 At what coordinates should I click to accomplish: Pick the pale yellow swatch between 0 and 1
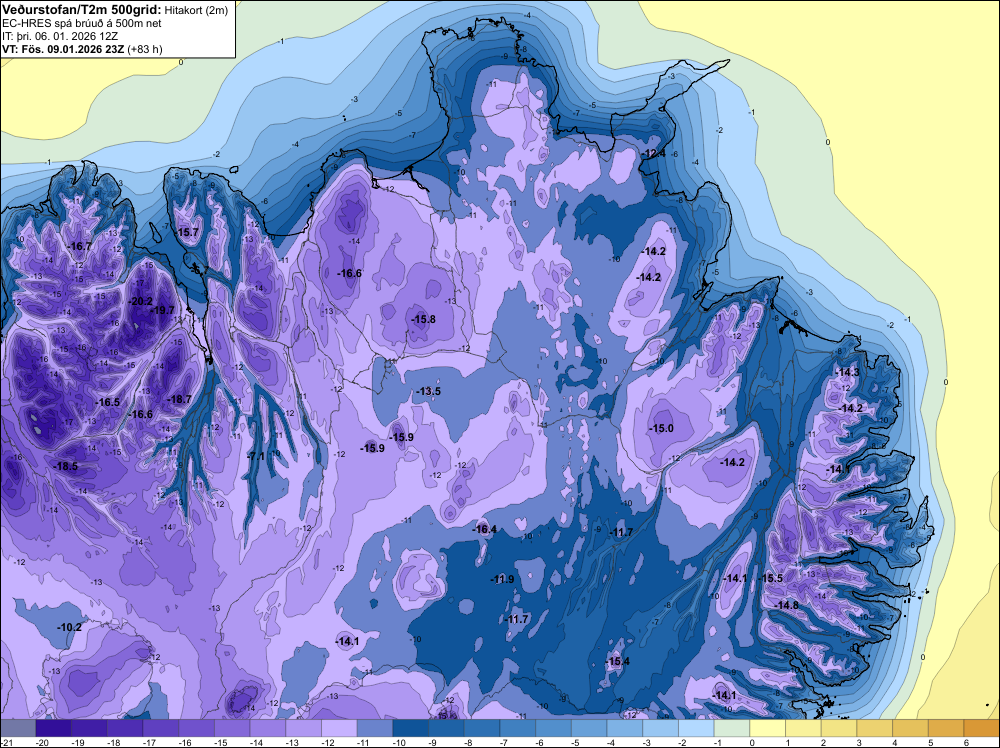pyautogui.click(x=768, y=728)
